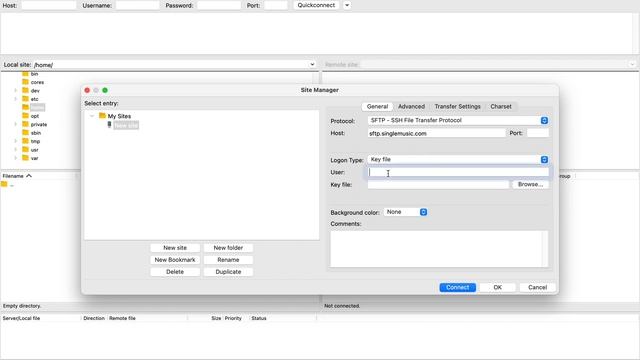640x360 pixels.
Task: Click the New folder button
Action: [x=228, y=248]
